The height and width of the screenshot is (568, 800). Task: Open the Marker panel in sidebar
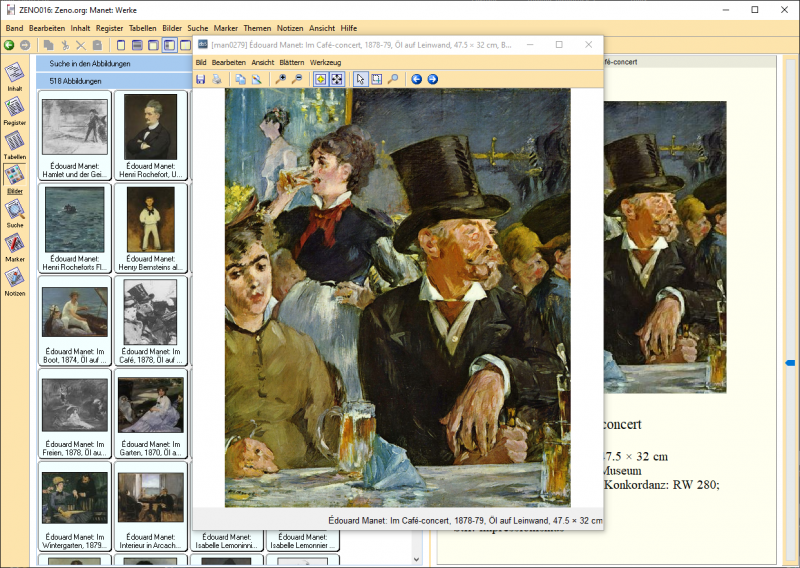[x=15, y=246]
